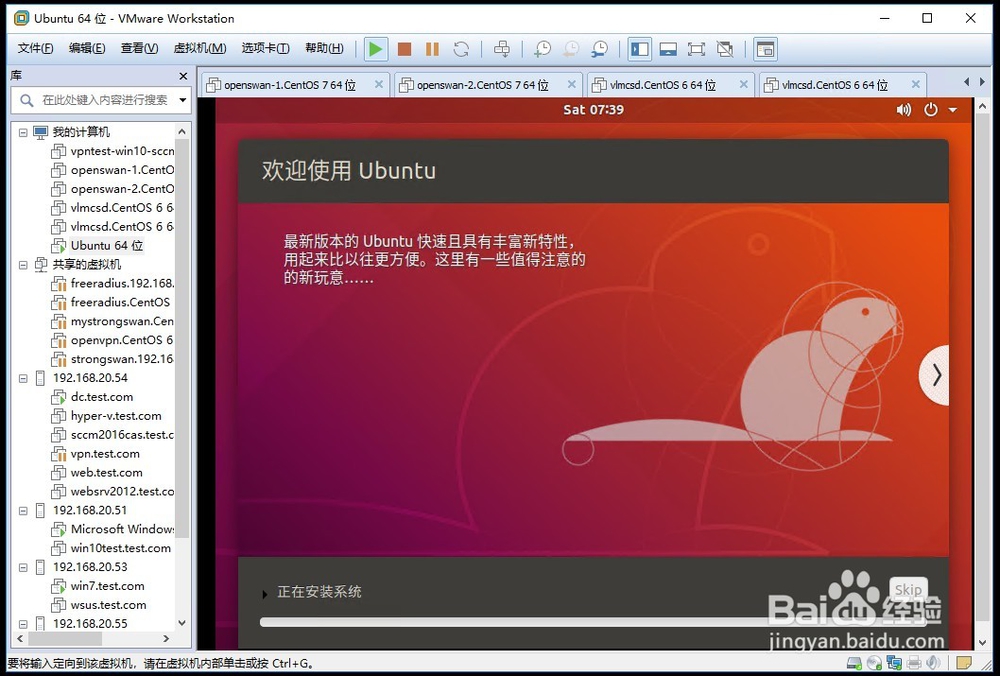The height and width of the screenshot is (676, 1000).
Task: Shut down the guest with the stop icon
Action: [x=404, y=49]
